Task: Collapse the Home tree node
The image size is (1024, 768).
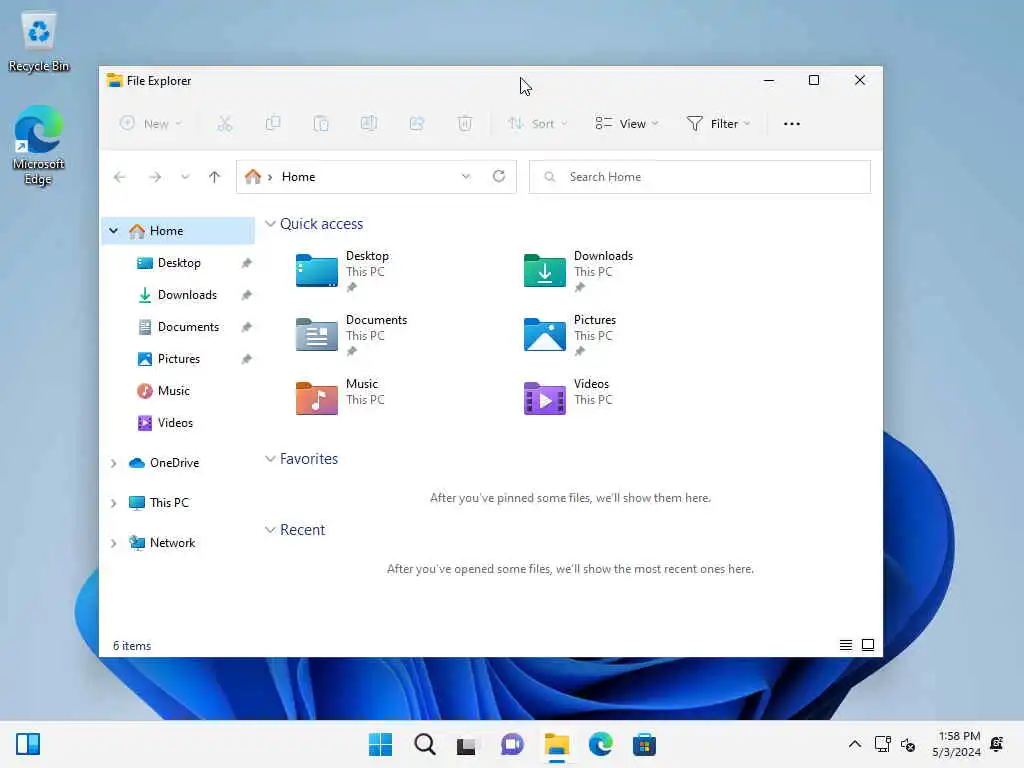Action: 114,231
